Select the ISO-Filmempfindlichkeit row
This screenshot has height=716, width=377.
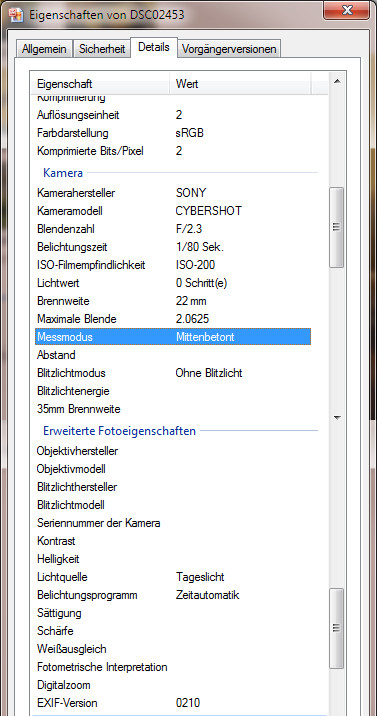[173, 265]
